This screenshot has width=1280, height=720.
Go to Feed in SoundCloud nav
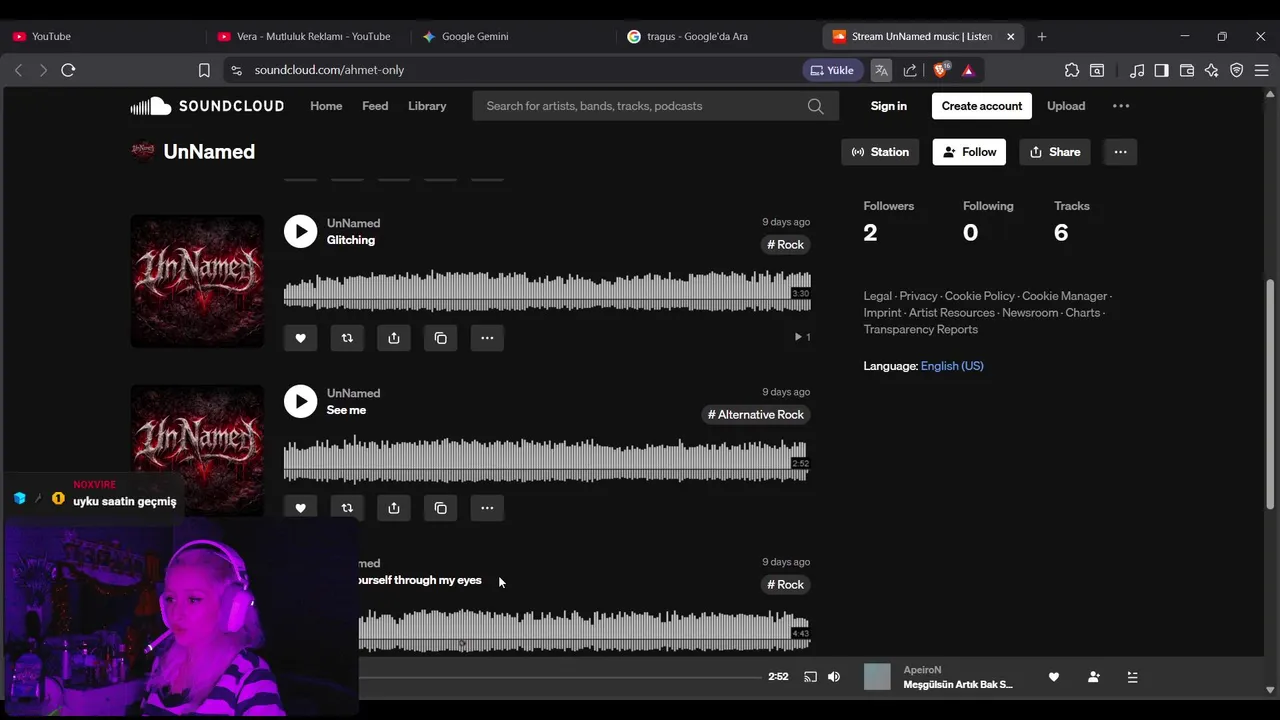click(x=375, y=106)
